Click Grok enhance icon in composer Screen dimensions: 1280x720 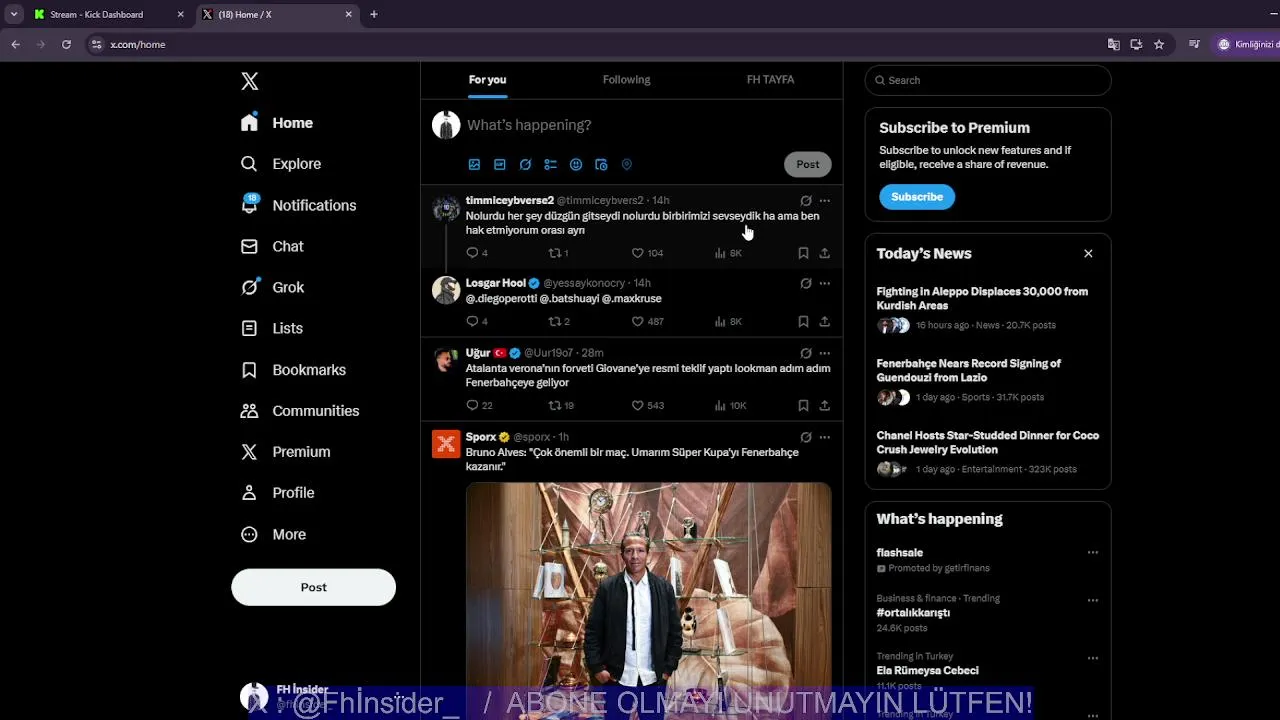coord(525,164)
